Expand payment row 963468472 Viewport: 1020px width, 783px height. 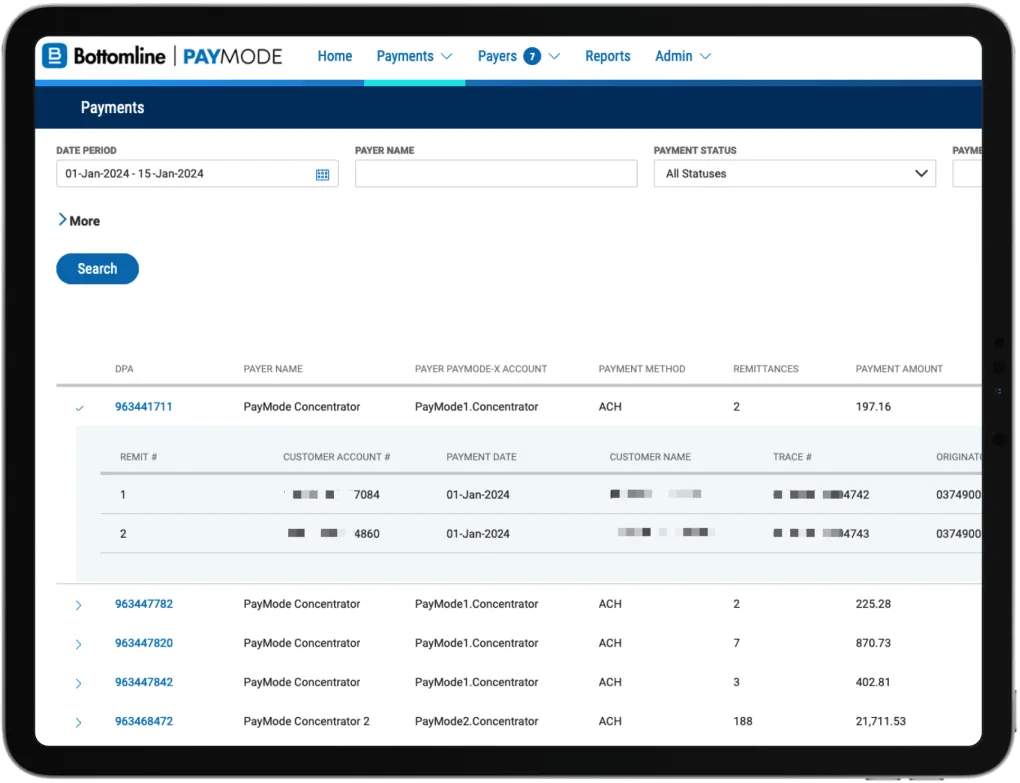tap(79, 722)
